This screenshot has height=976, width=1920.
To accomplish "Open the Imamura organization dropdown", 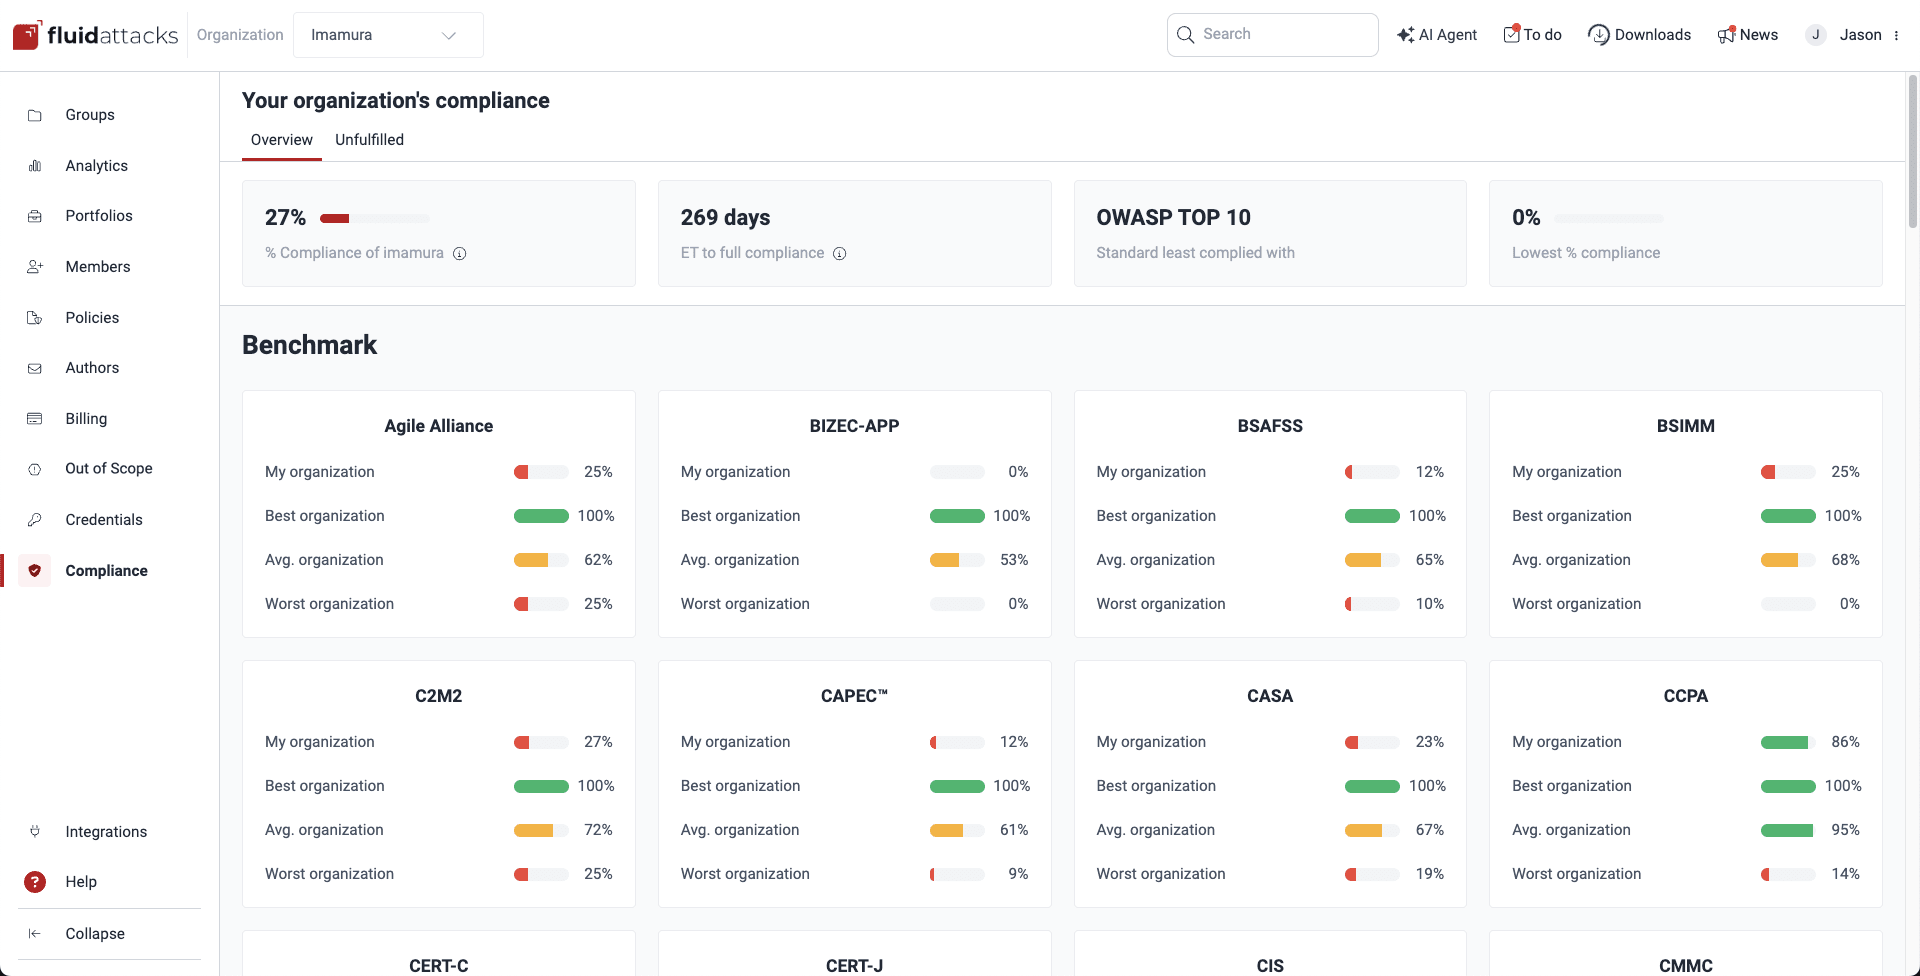I will [x=388, y=34].
